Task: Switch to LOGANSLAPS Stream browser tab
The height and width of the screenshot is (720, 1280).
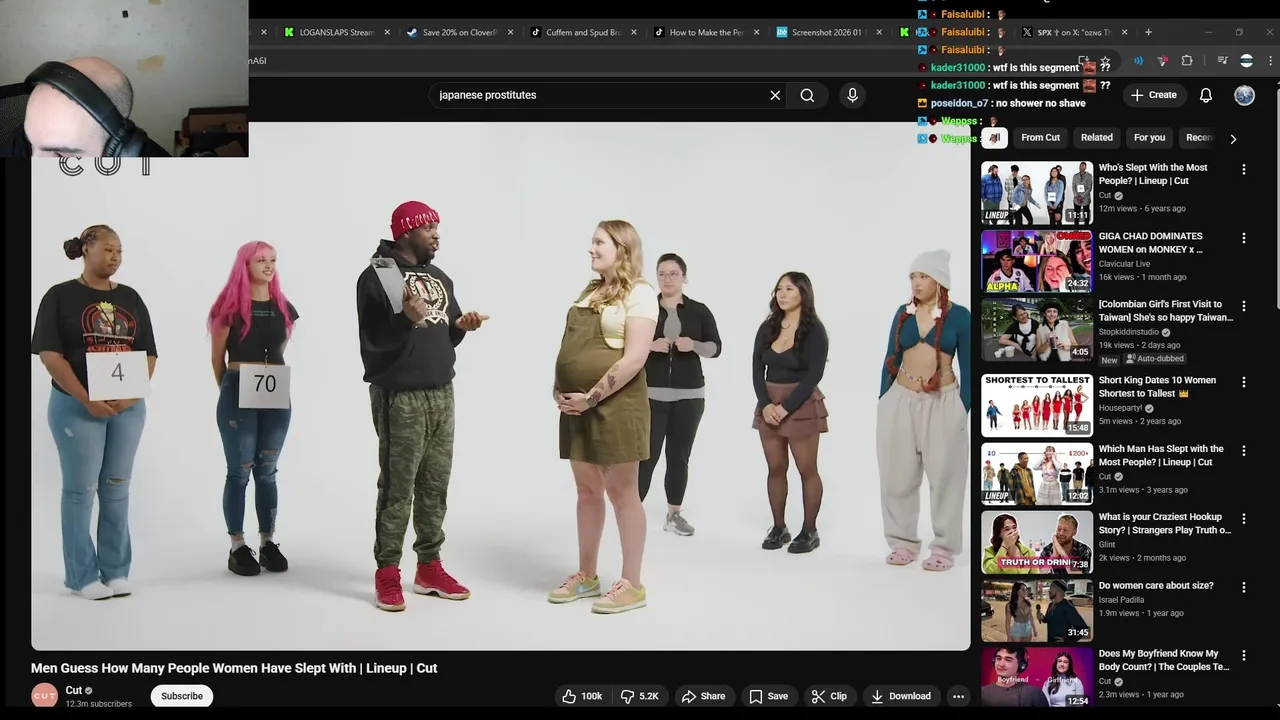Action: point(336,32)
